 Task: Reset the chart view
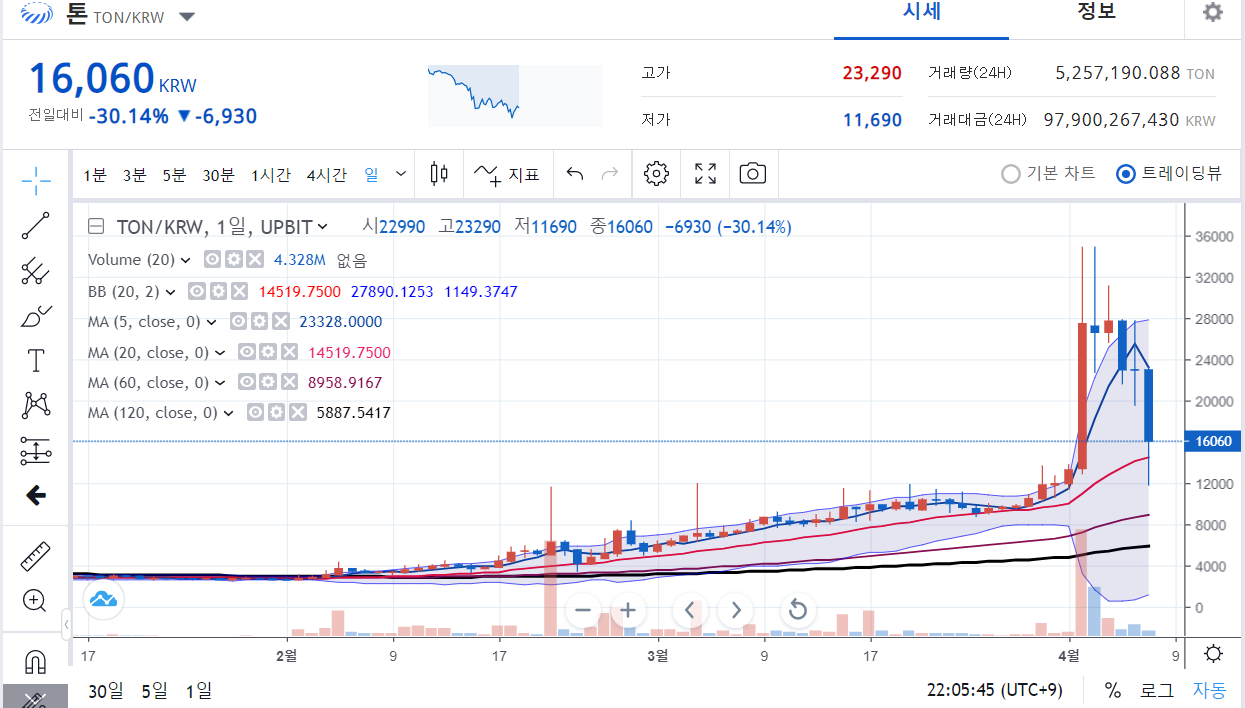point(797,609)
